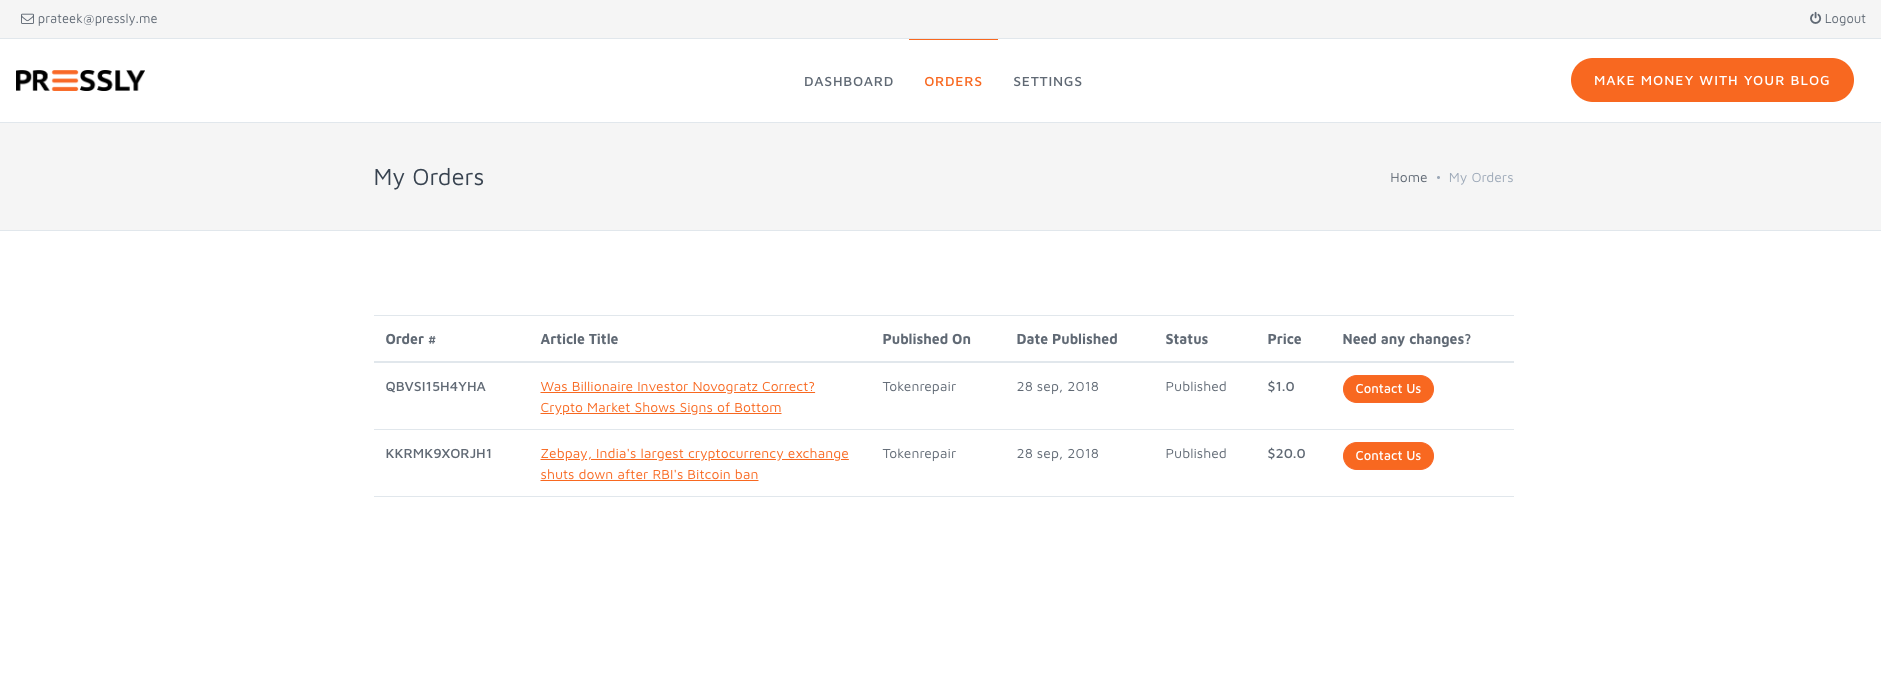Click the Home breadcrumb link
1881x697 pixels.
1408,177
